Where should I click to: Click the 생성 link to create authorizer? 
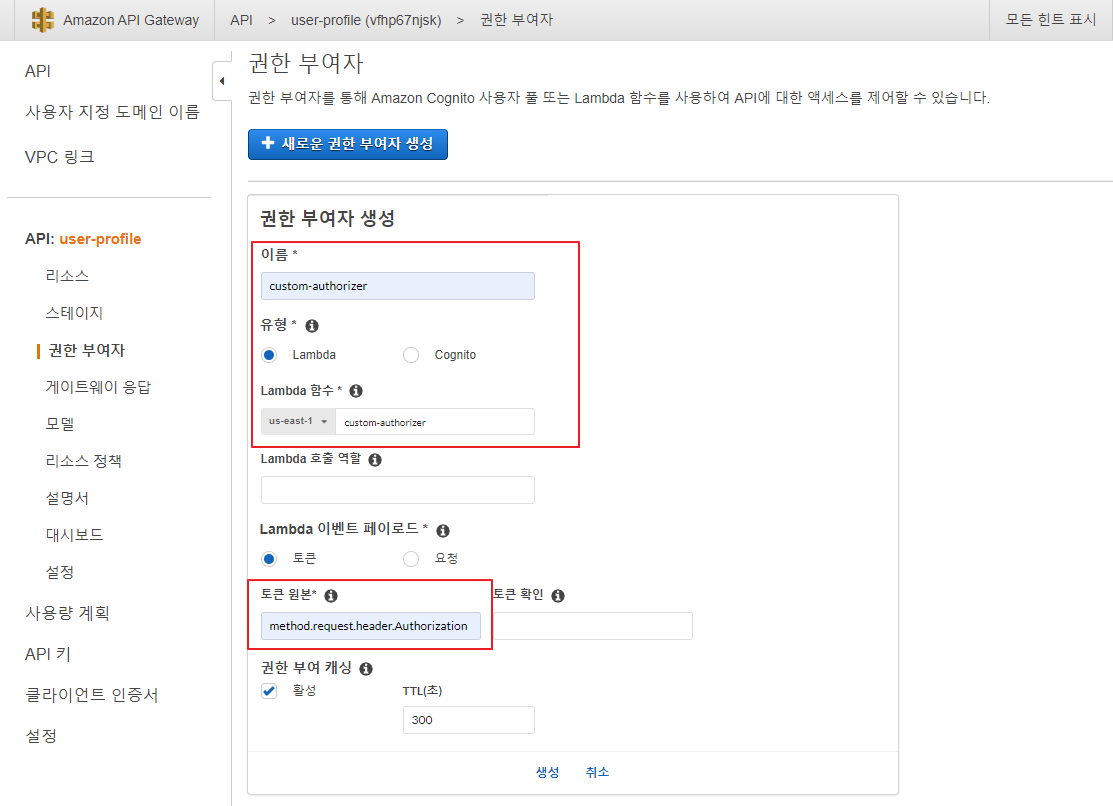point(547,772)
